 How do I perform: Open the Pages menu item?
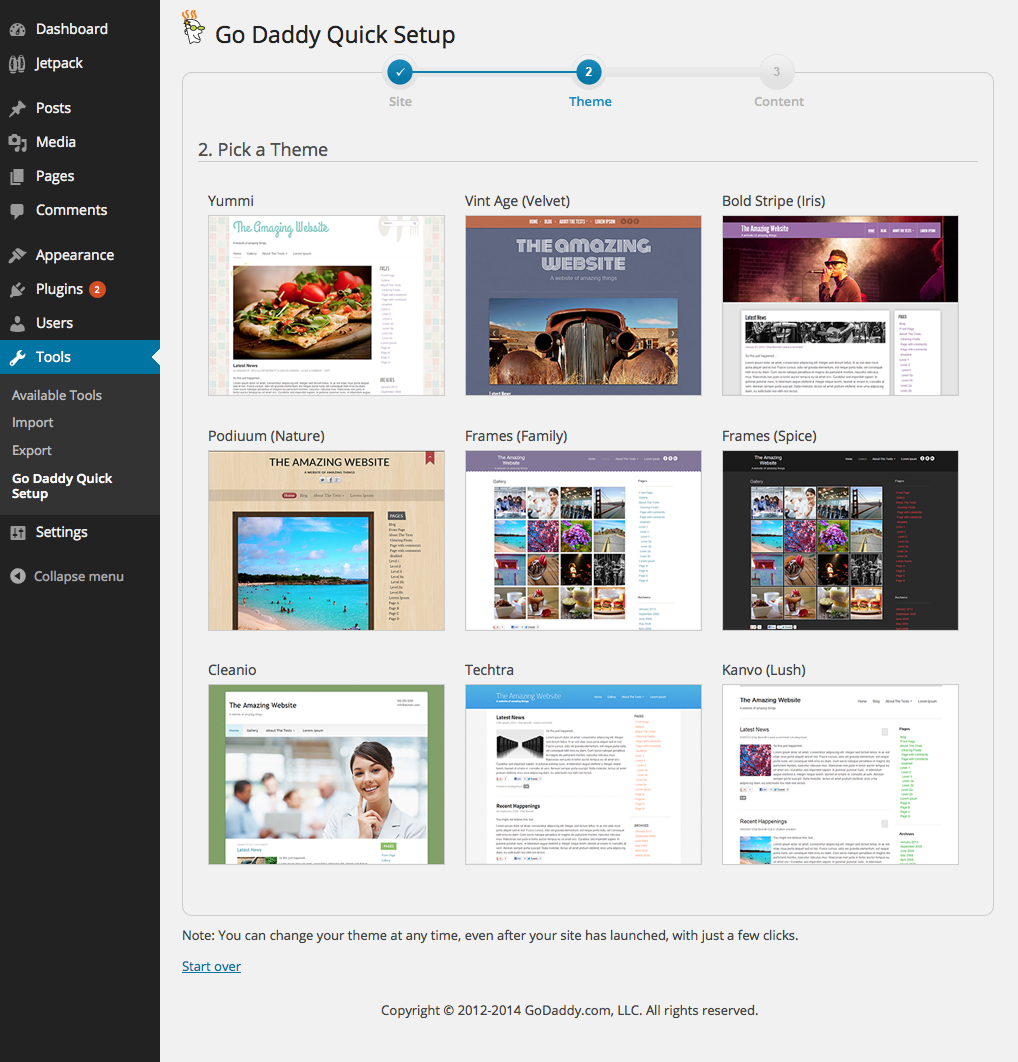55,176
